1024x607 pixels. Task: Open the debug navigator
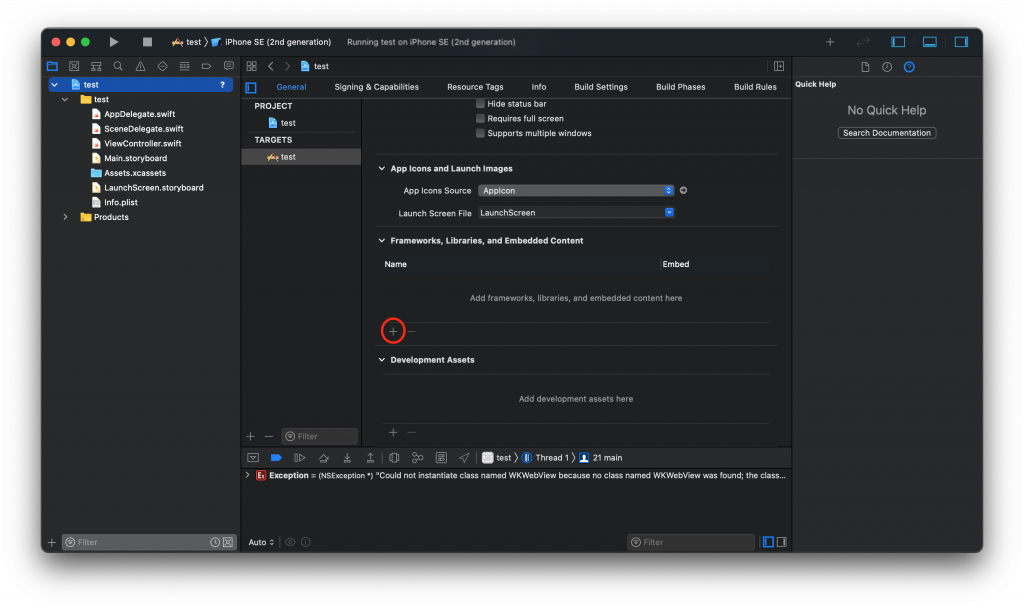pyautogui.click(x=185, y=66)
